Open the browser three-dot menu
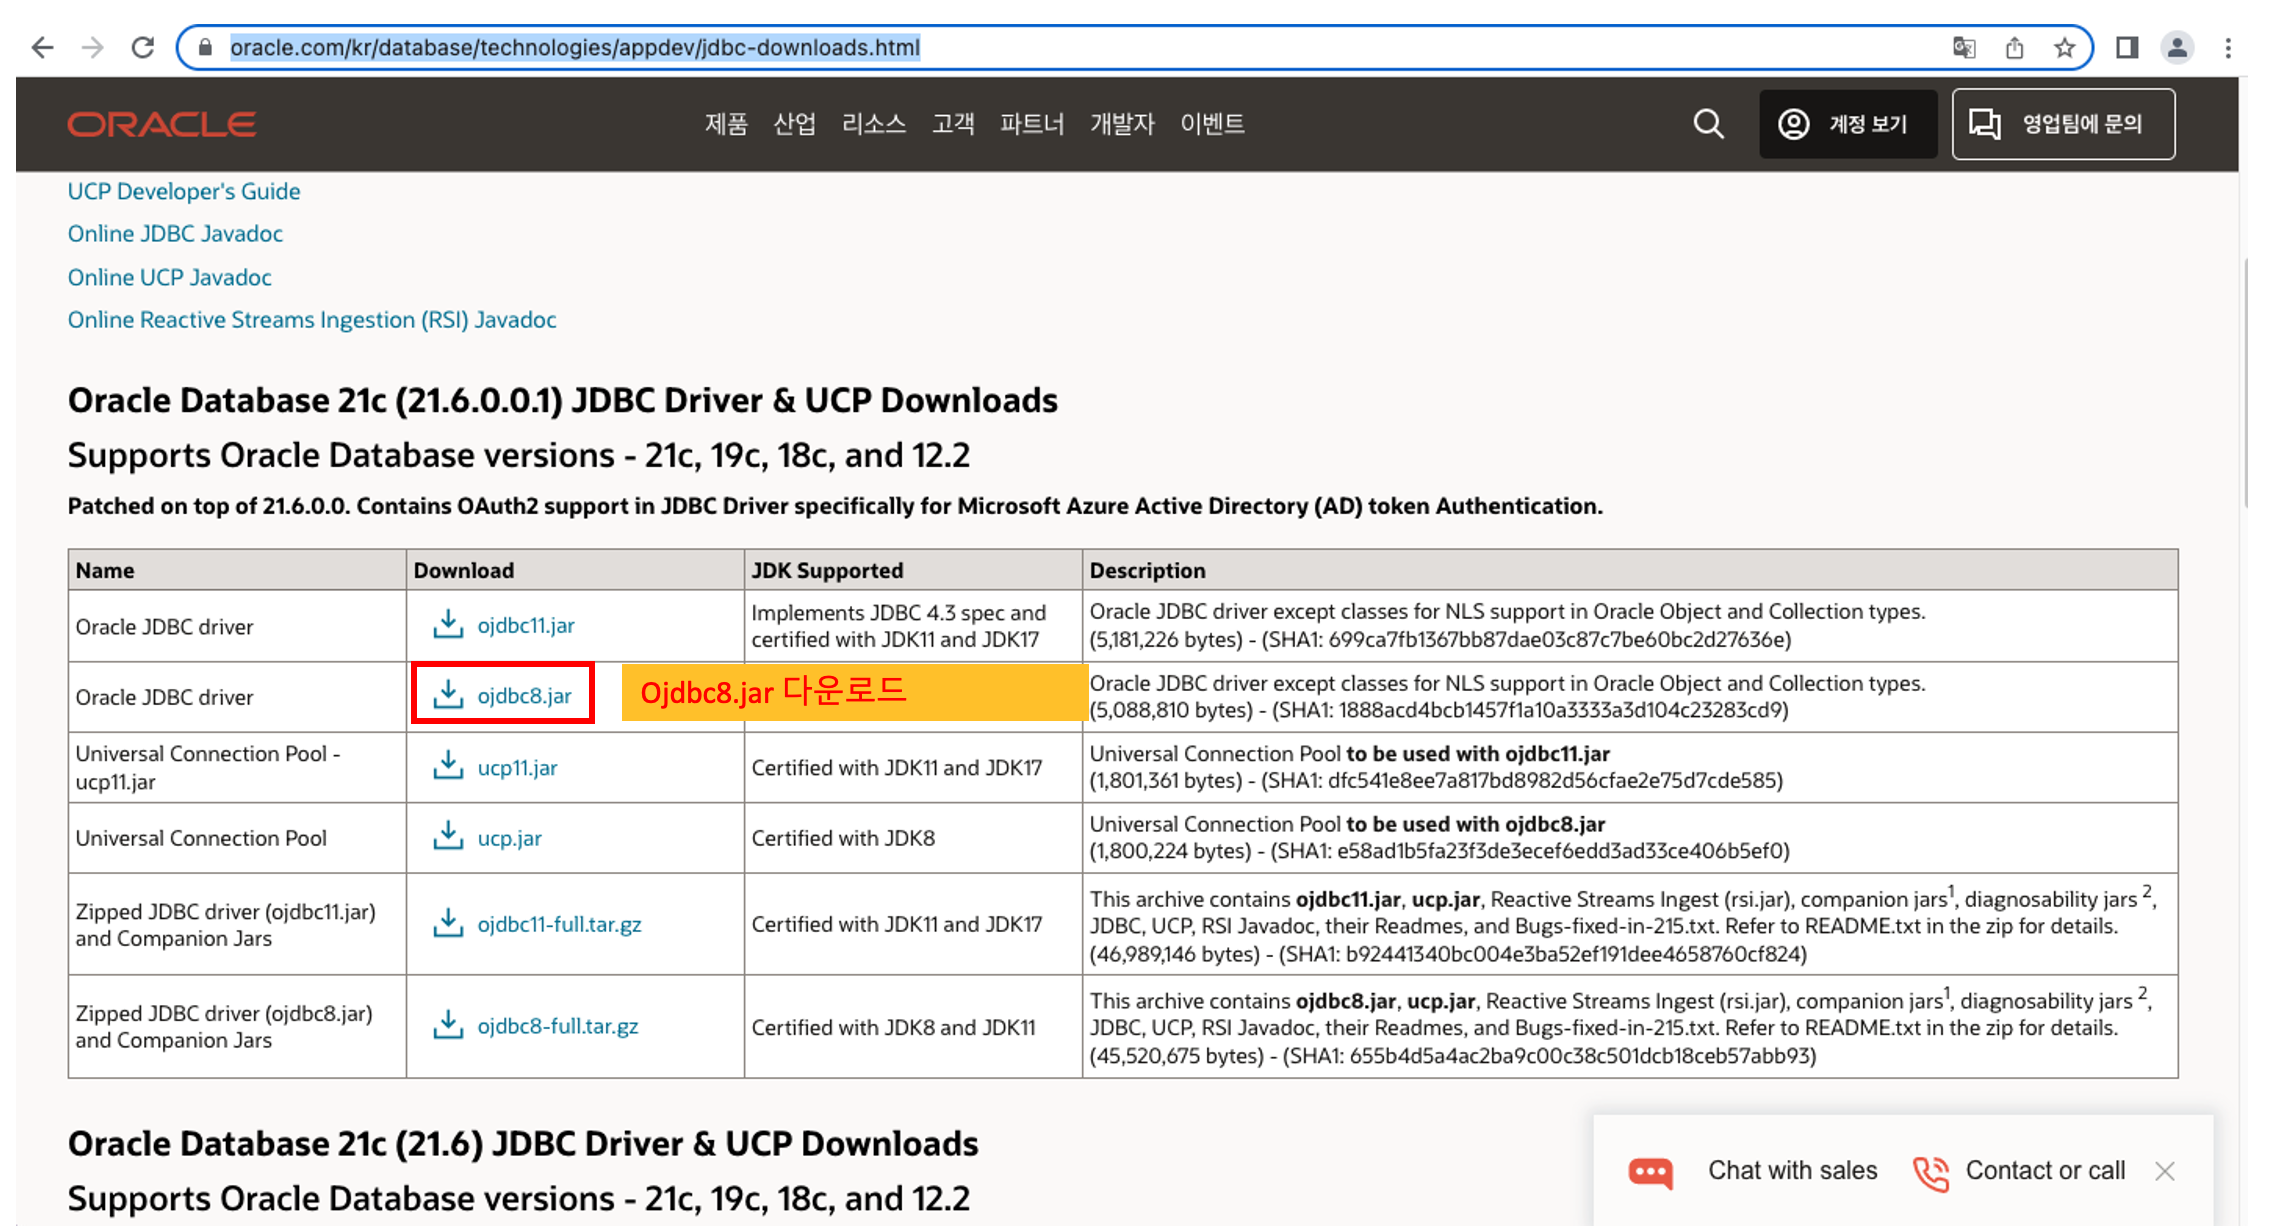Image resolution: width=2270 pixels, height=1226 pixels. click(2228, 47)
